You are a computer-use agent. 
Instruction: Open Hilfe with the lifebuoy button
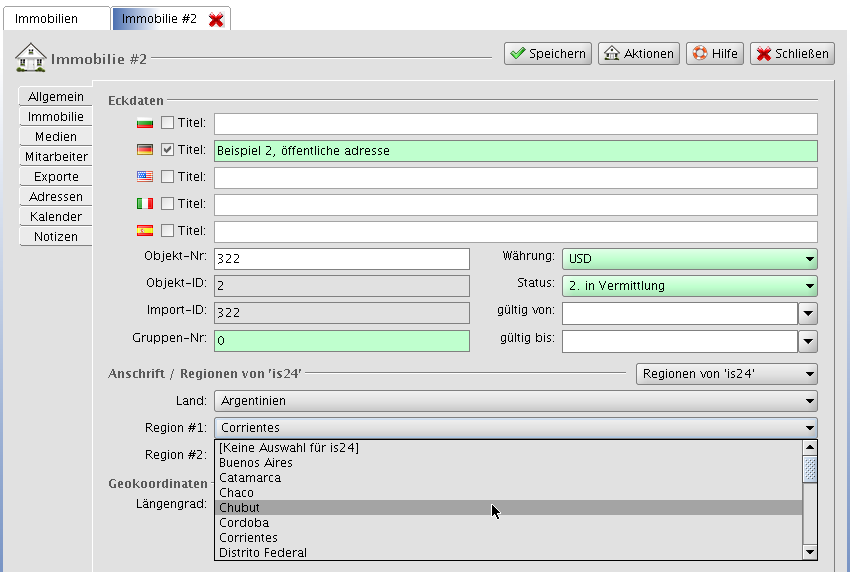click(715, 54)
